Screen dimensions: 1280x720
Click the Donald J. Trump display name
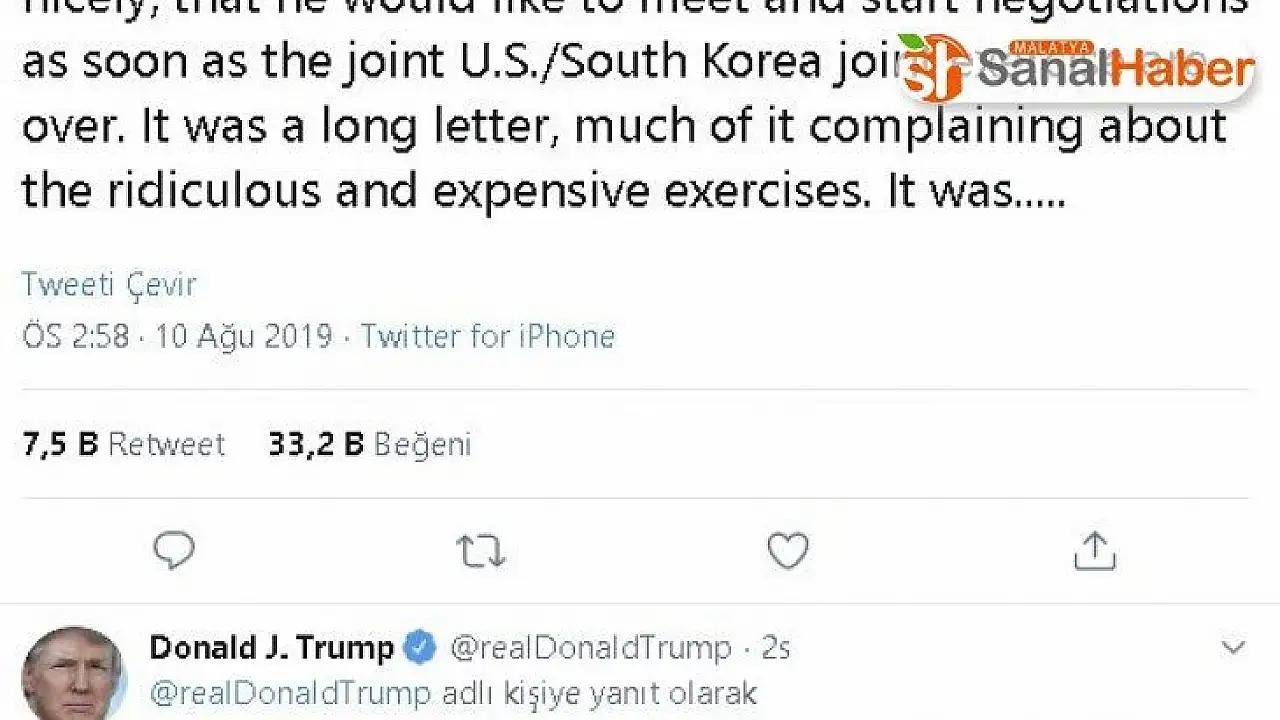pyautogui.click(x=271, y=648)
